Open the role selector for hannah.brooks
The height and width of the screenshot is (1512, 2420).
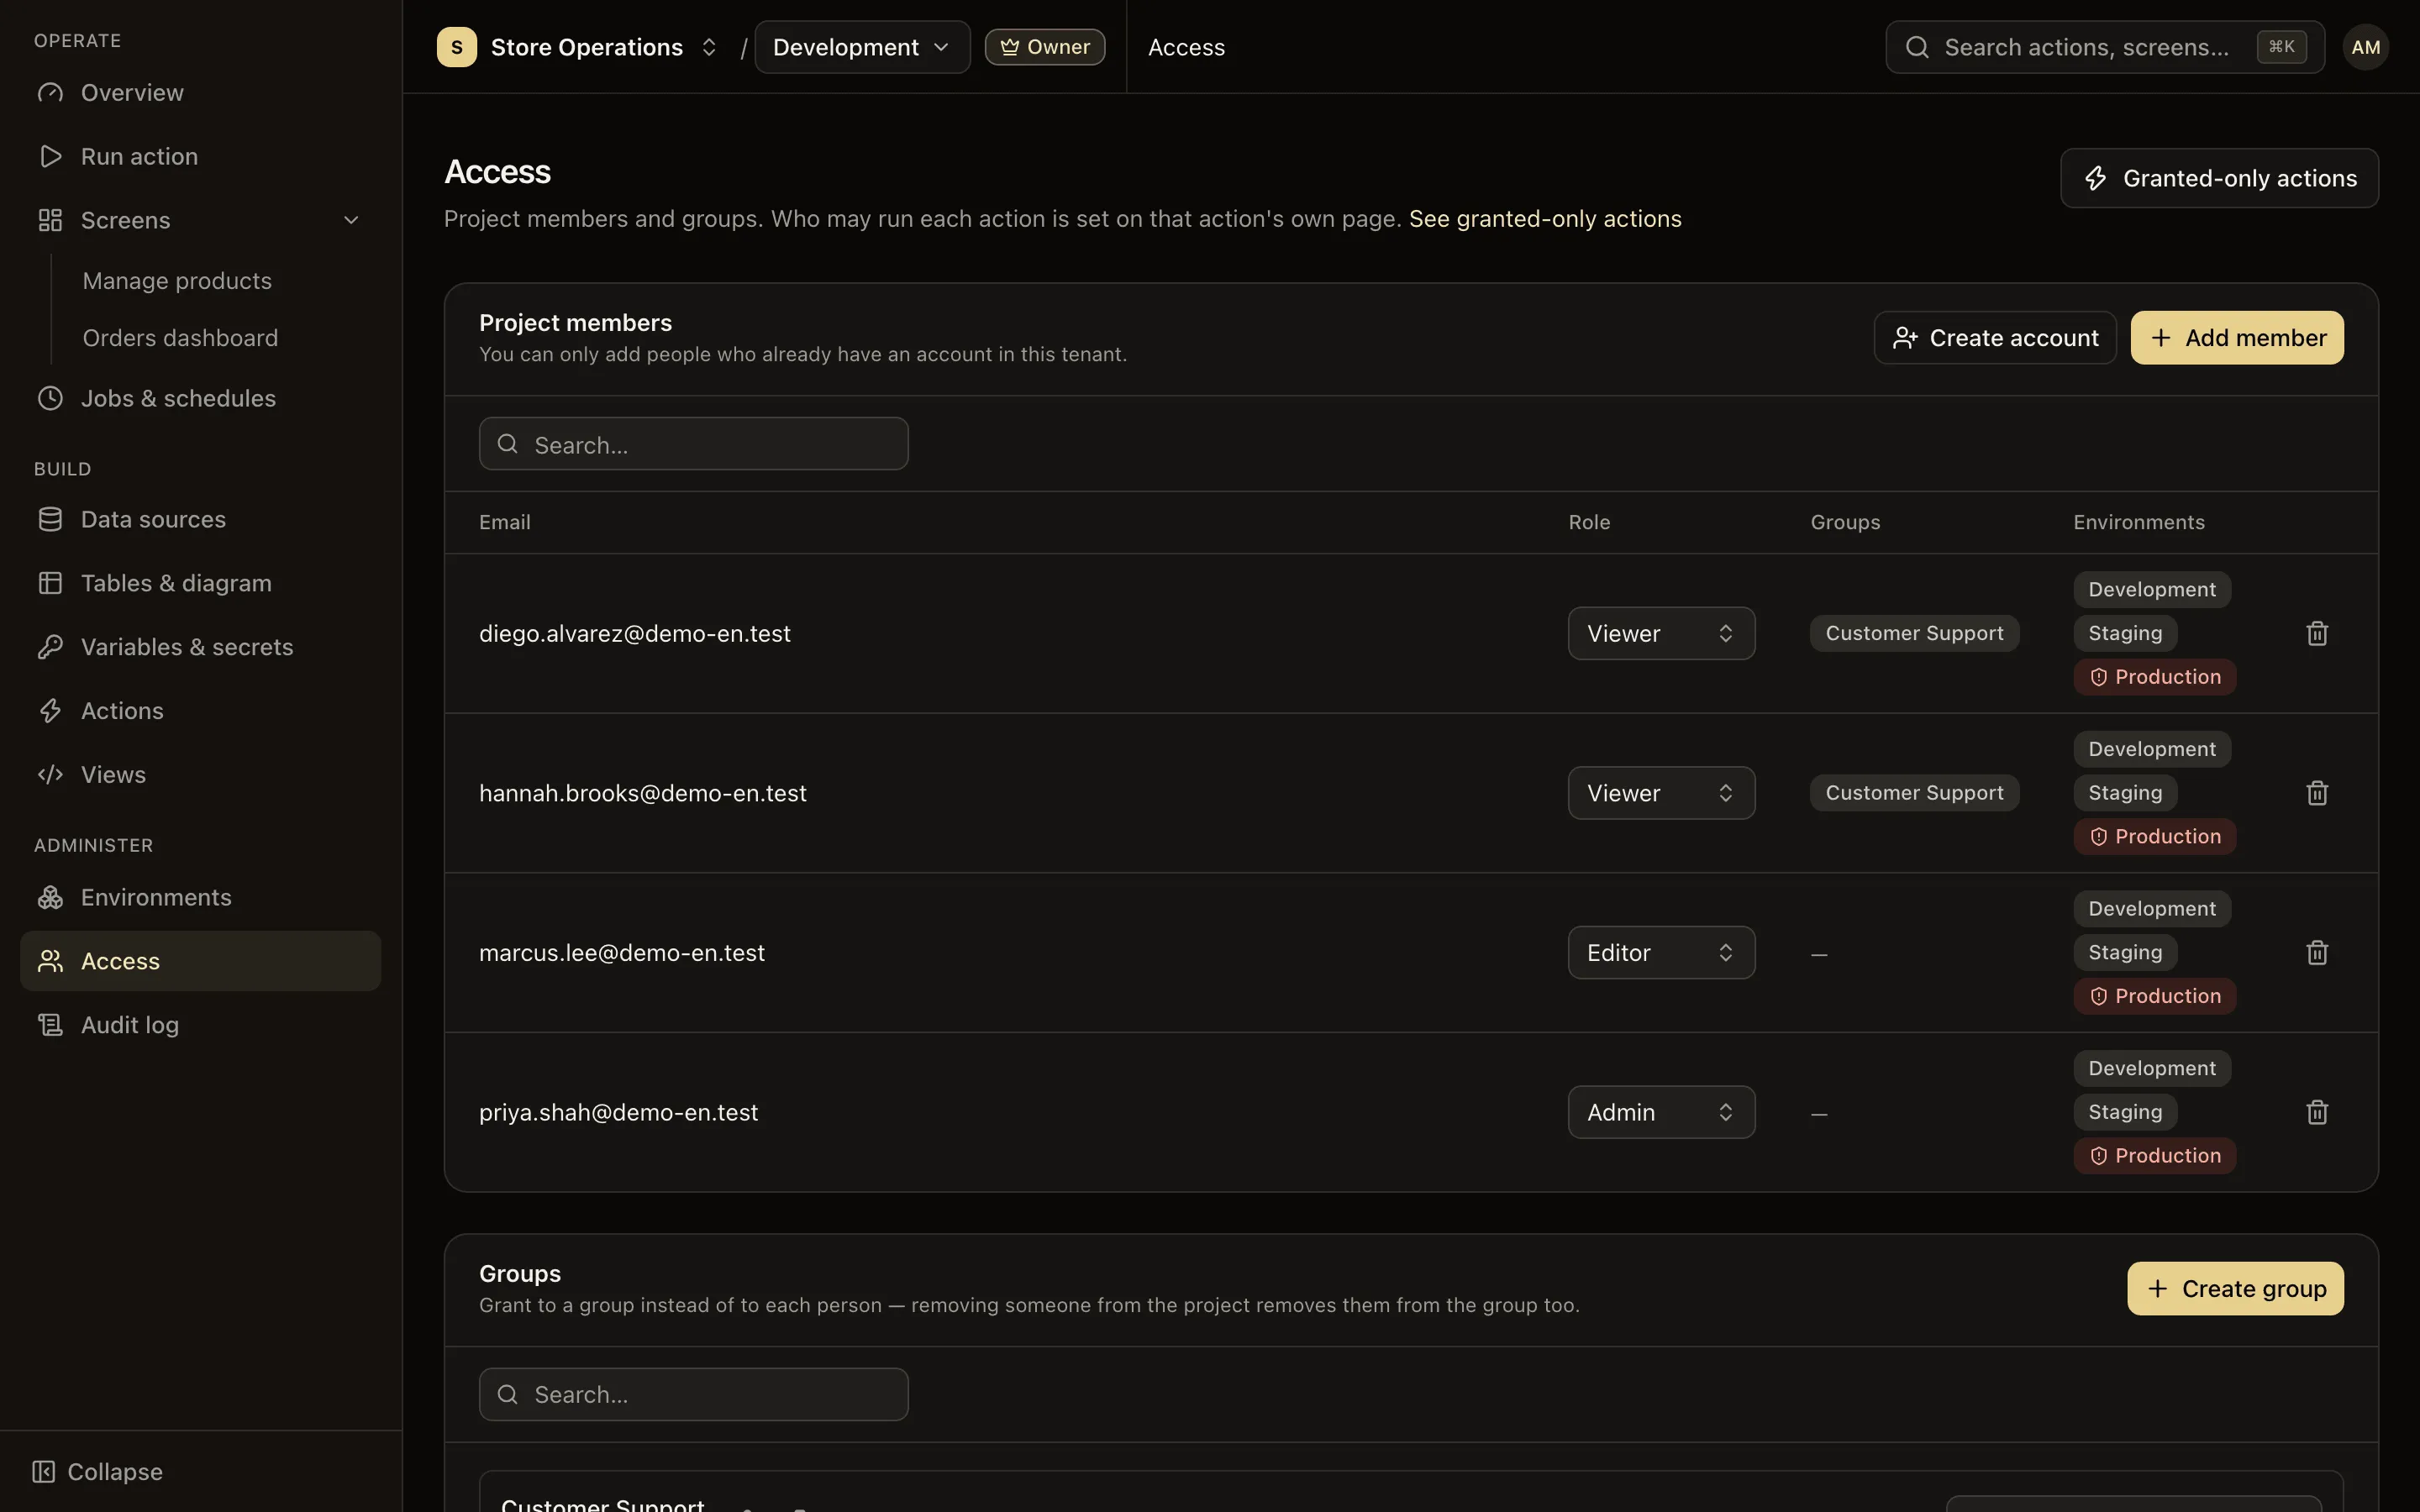coord(1661,793)
